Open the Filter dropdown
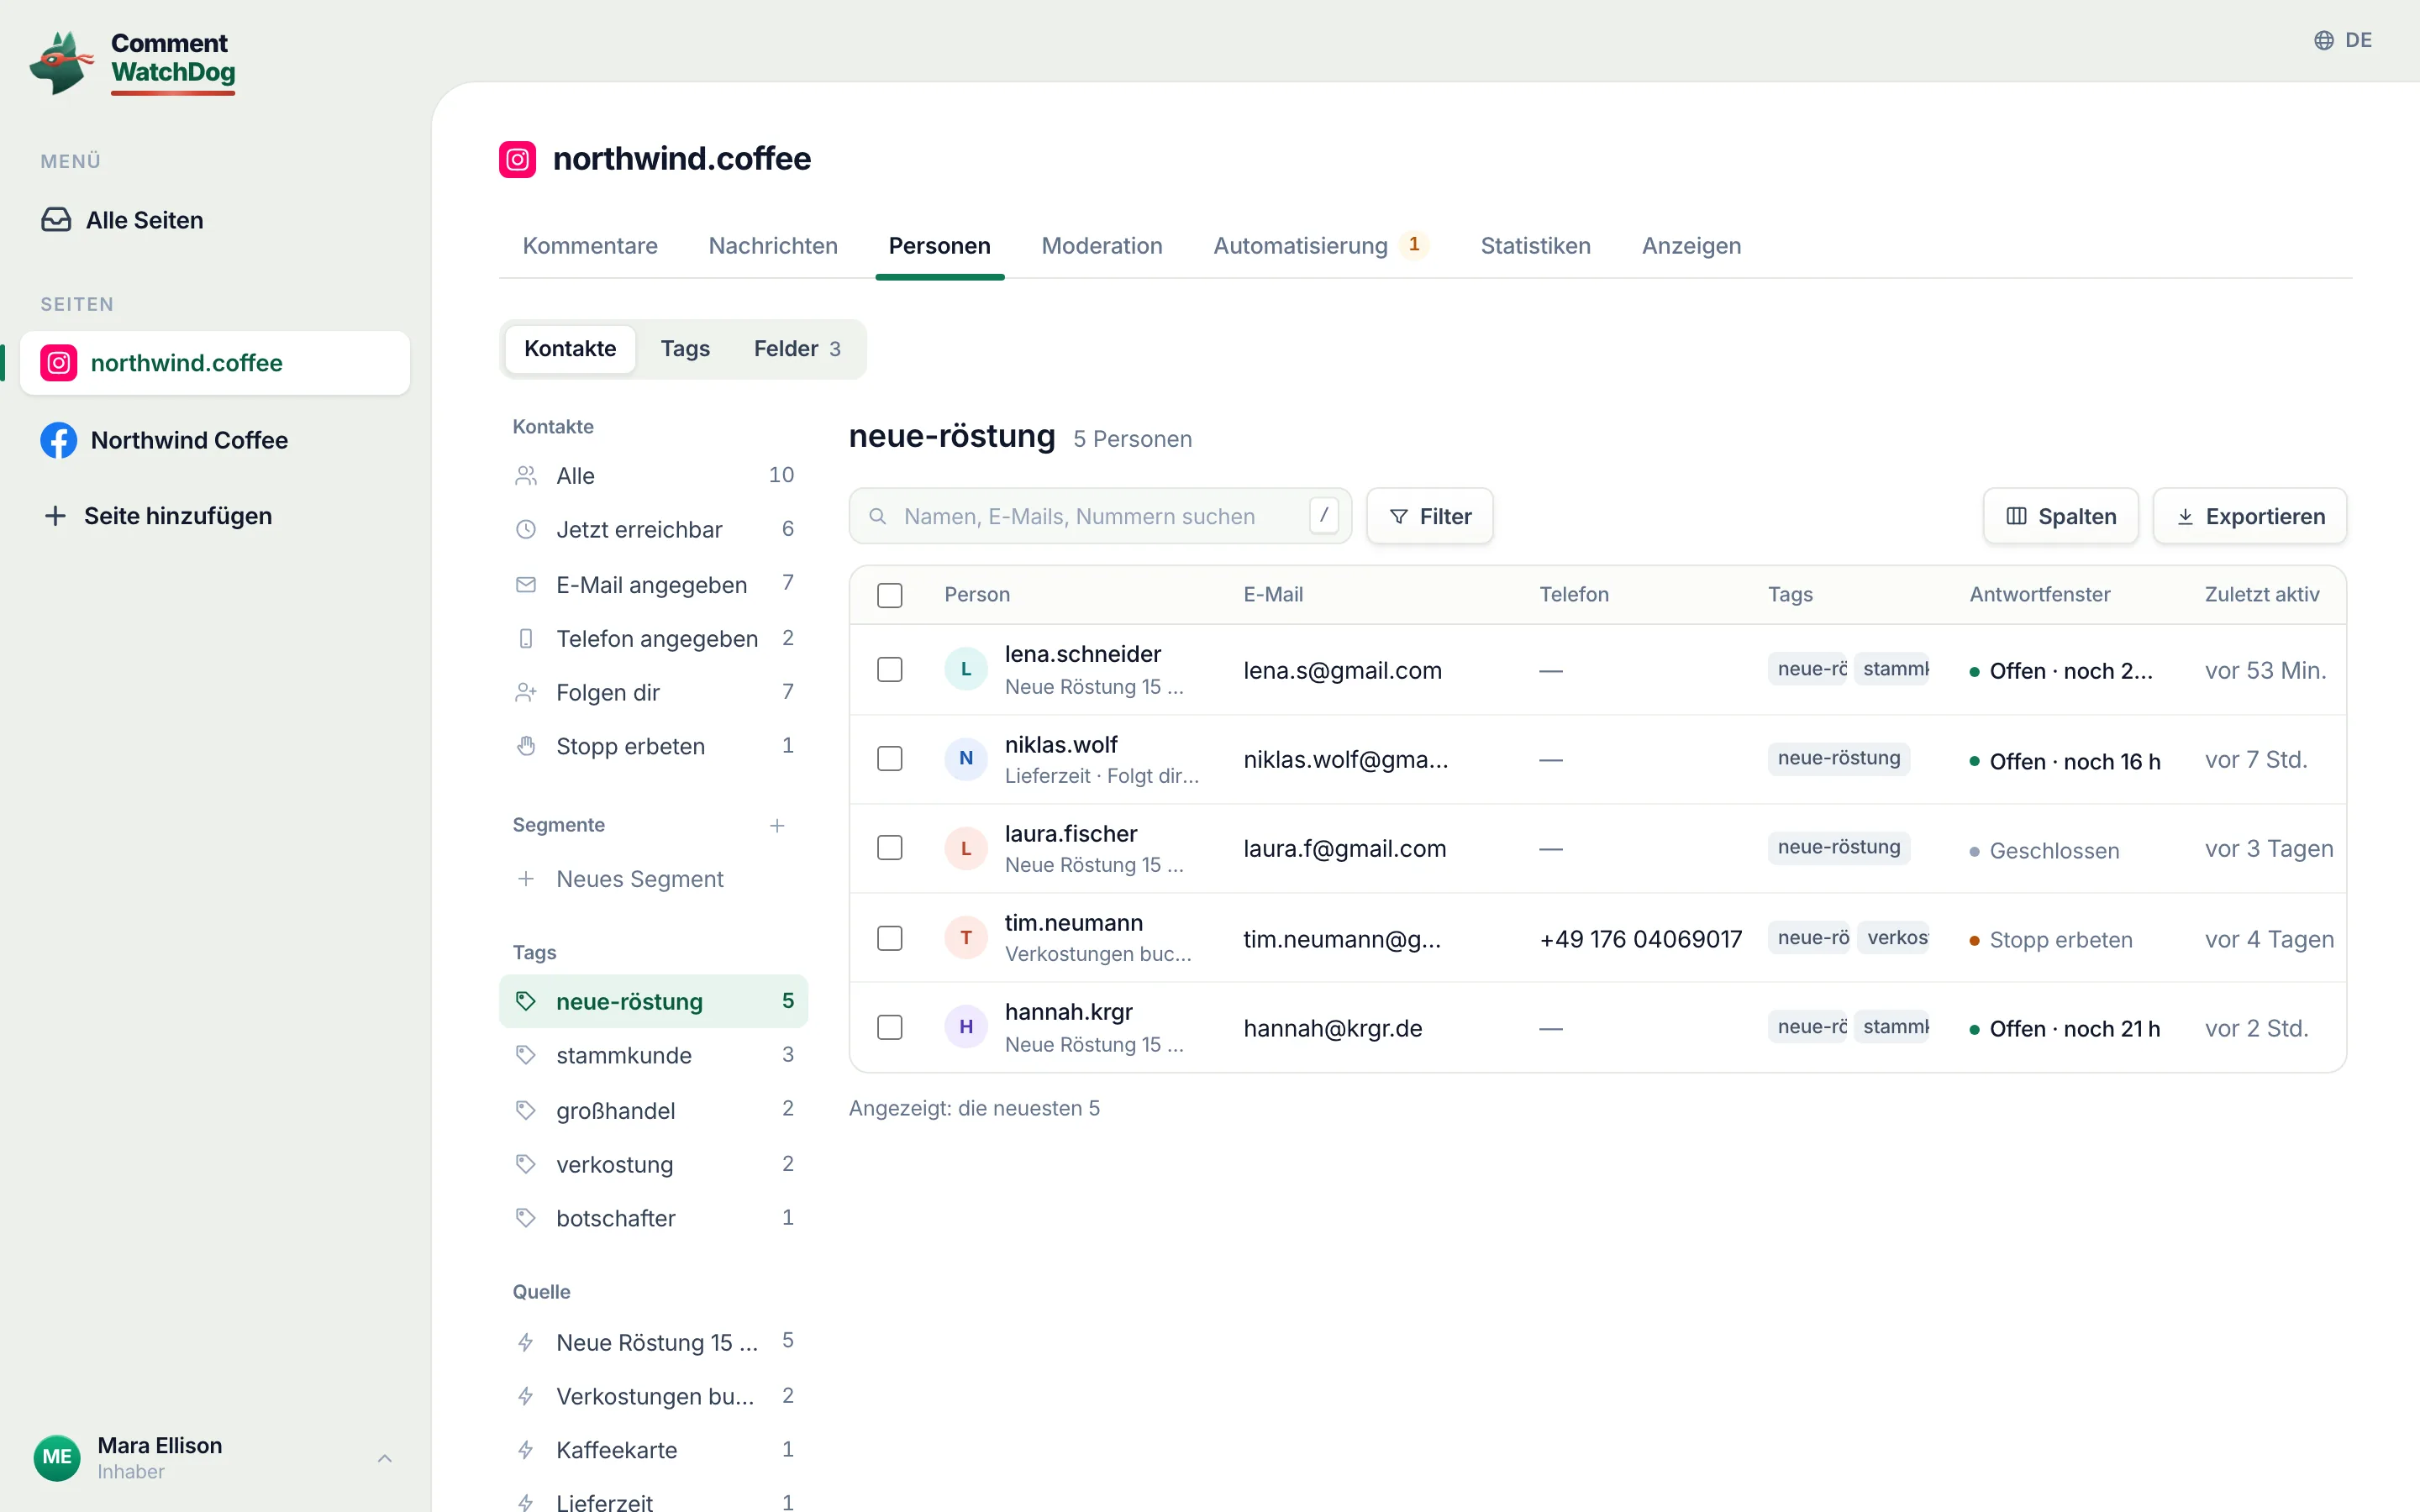Image resolution: width=2420 pixels, height=1512 pixels. (1430, 516)
